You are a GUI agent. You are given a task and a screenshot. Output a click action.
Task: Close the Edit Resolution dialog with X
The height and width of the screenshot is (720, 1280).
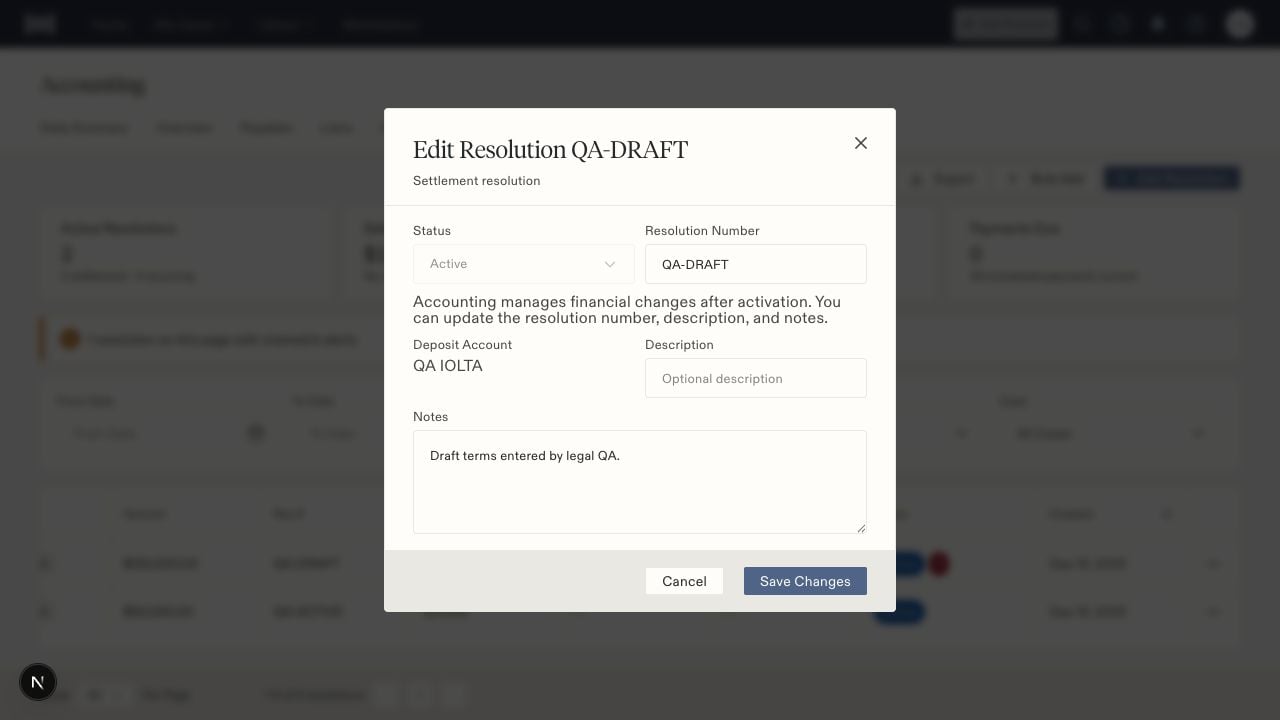click(860, 143)
